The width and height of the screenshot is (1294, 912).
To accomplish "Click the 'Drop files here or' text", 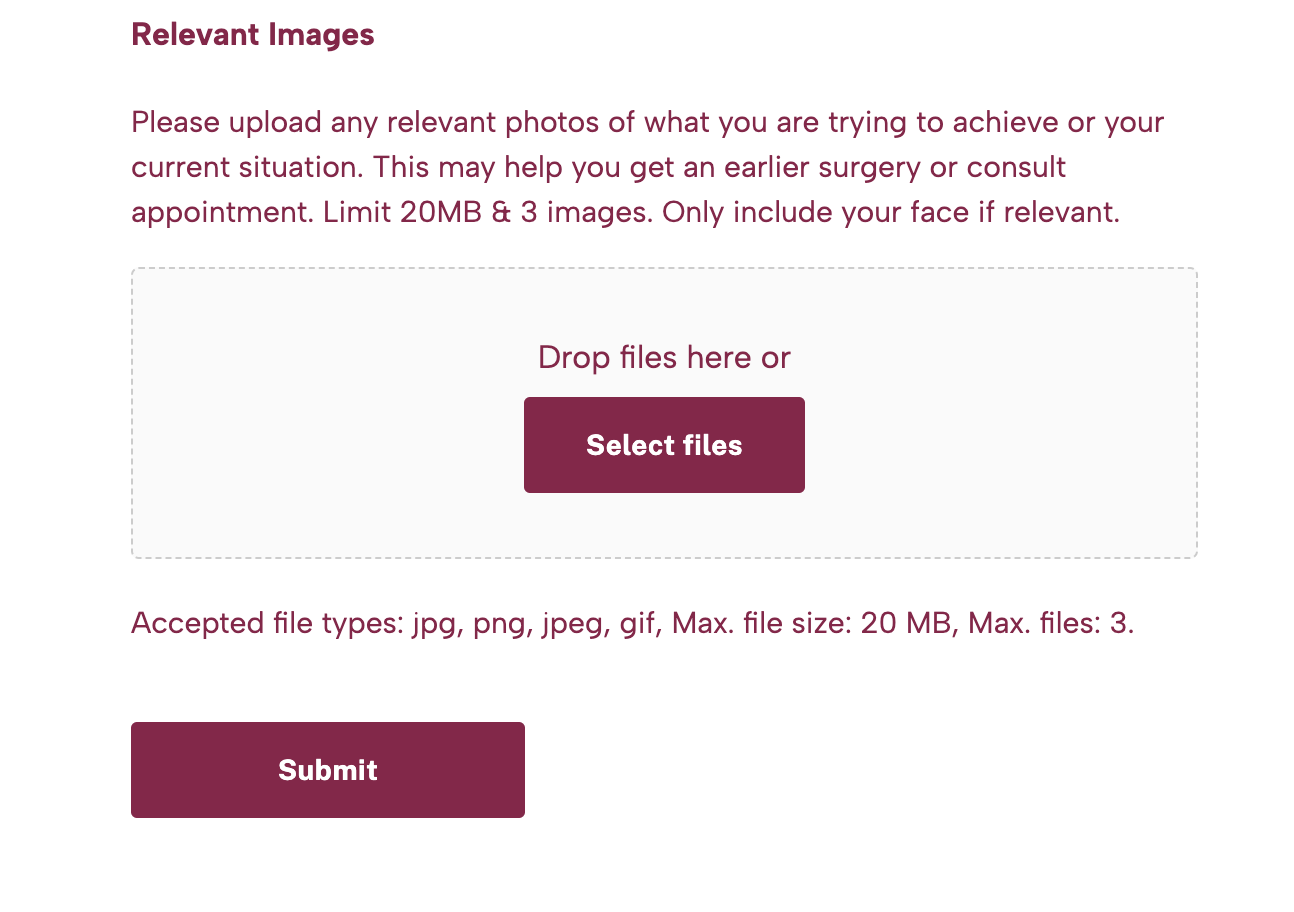I will click(x=663, y=357).
